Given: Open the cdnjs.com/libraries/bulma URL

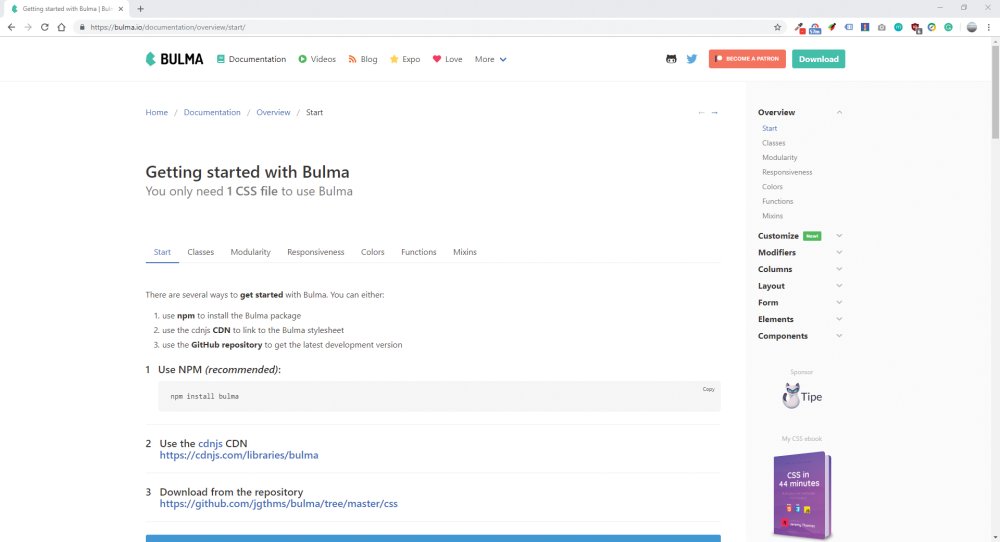Looking at the screenshot, I should pos(239,455).
